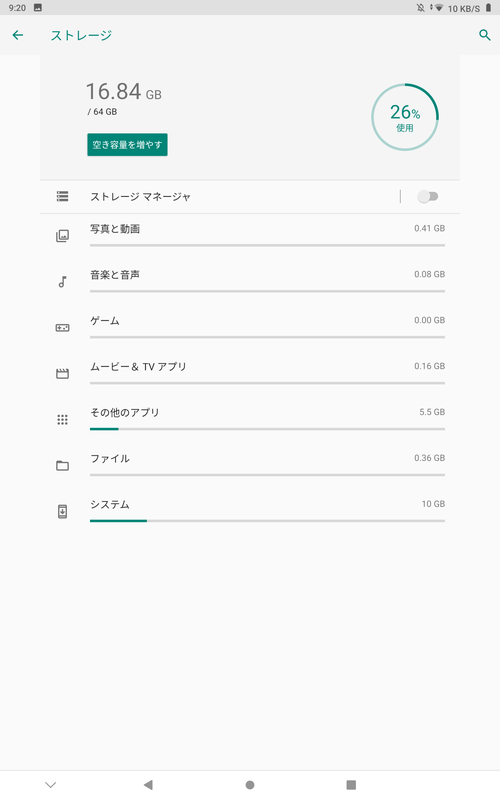Click the game controller icon

point(62,328)
